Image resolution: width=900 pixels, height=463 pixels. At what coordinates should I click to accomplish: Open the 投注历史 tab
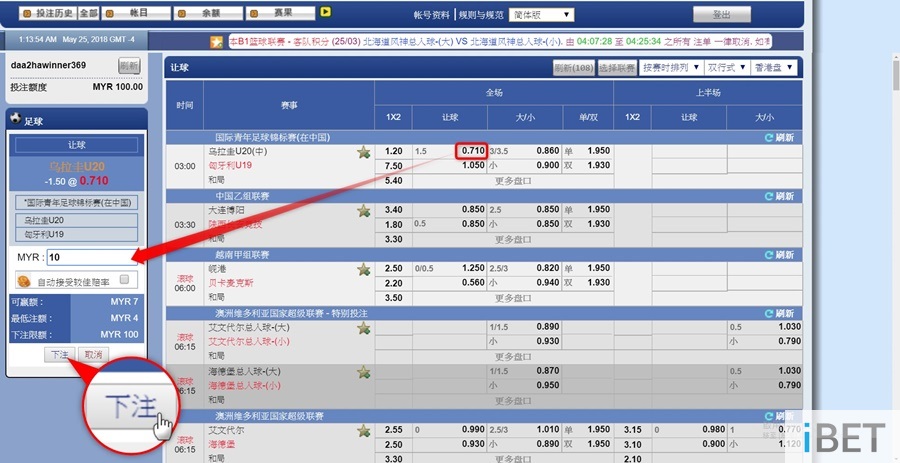pyautogui.click(x=48, y=13)
